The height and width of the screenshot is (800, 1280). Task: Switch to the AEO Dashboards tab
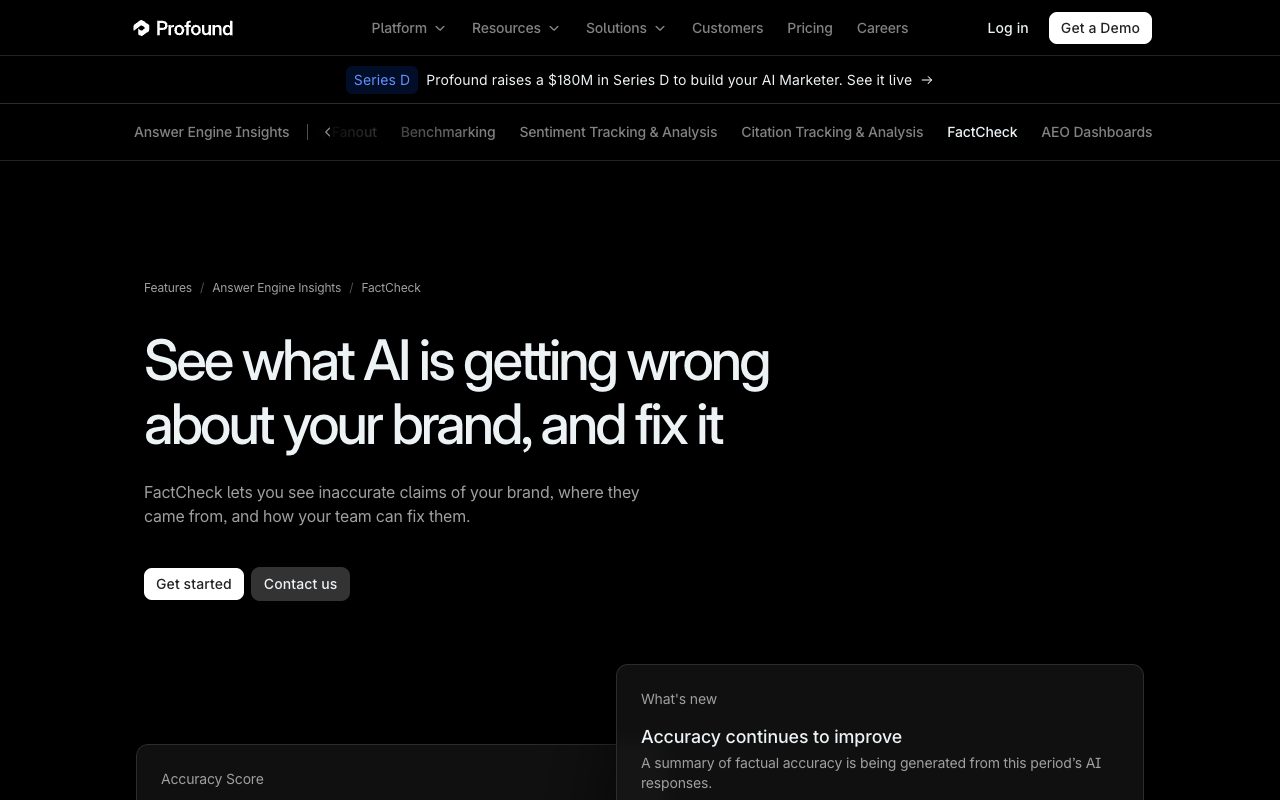click(x=1096, y=132)
